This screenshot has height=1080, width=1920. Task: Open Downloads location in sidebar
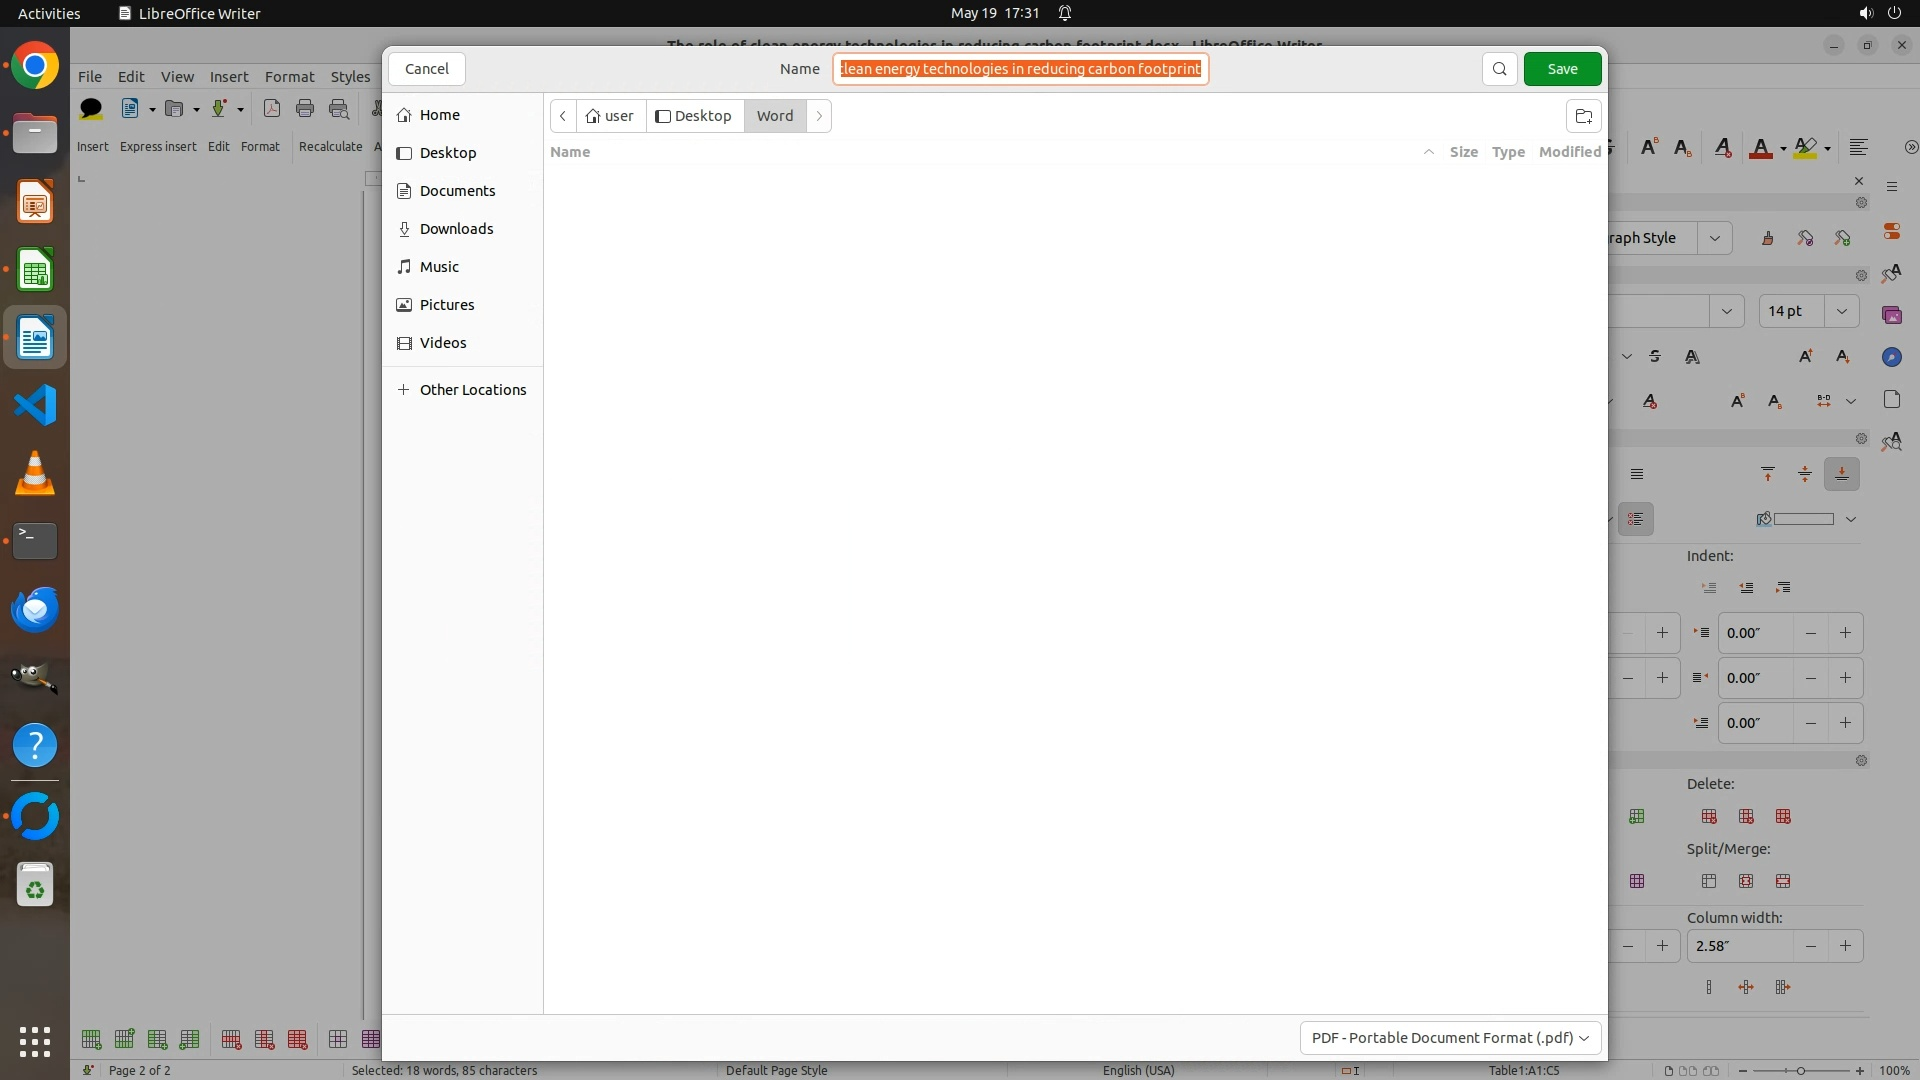pos(456,229)
